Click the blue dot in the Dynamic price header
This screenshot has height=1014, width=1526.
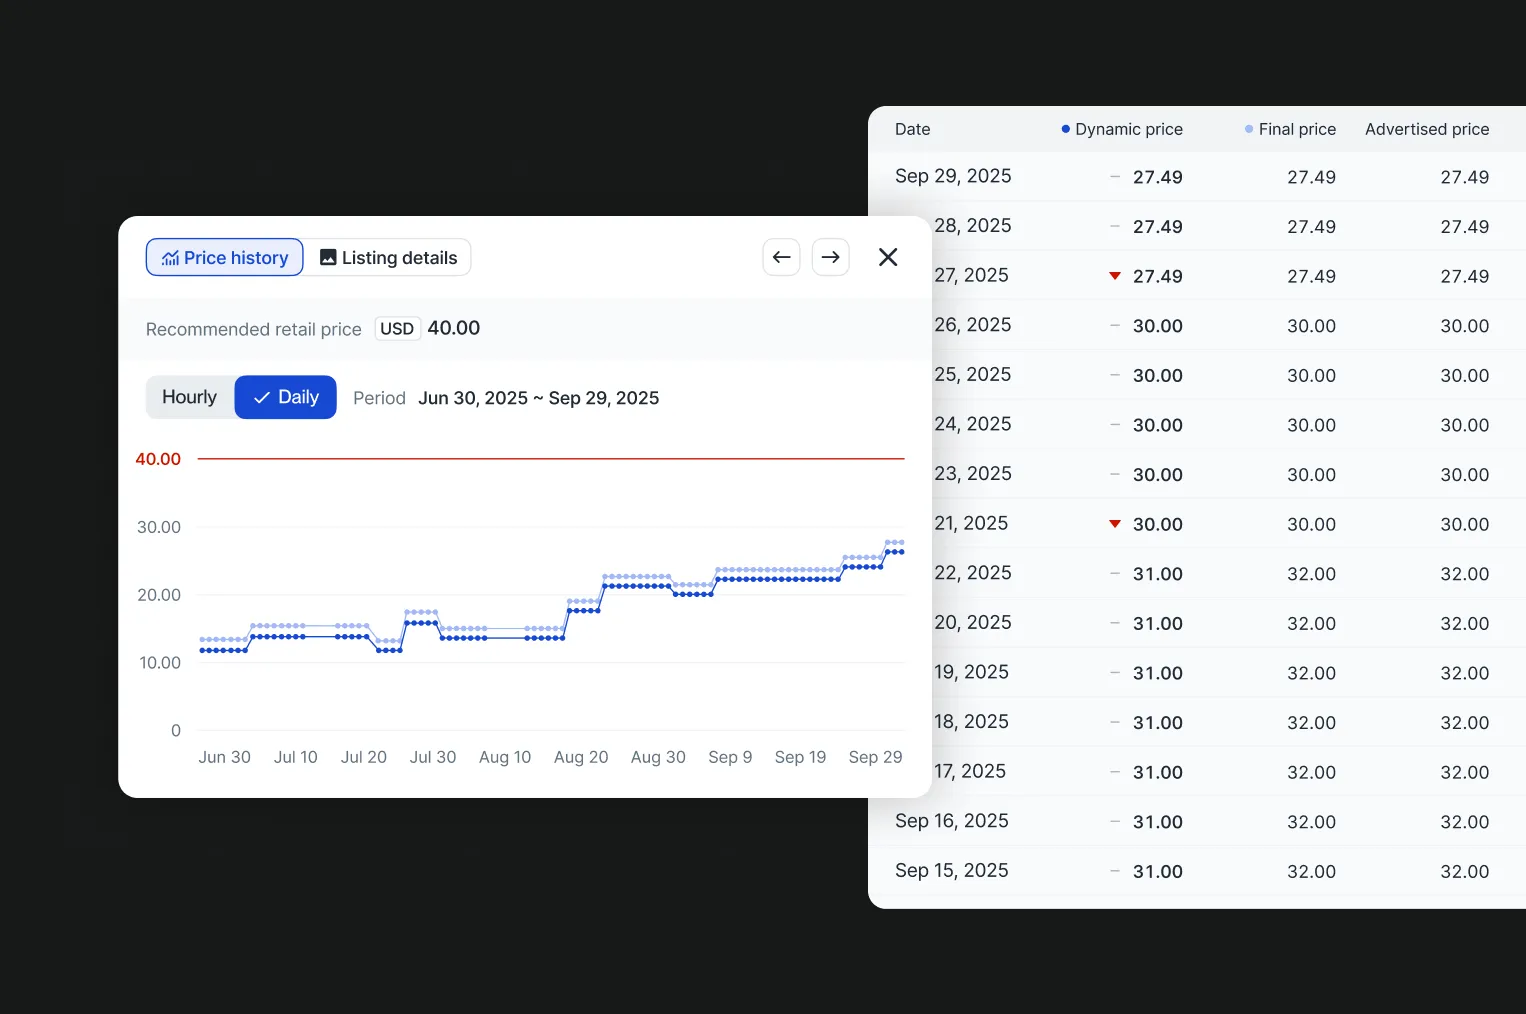(x=1066, y=129)
